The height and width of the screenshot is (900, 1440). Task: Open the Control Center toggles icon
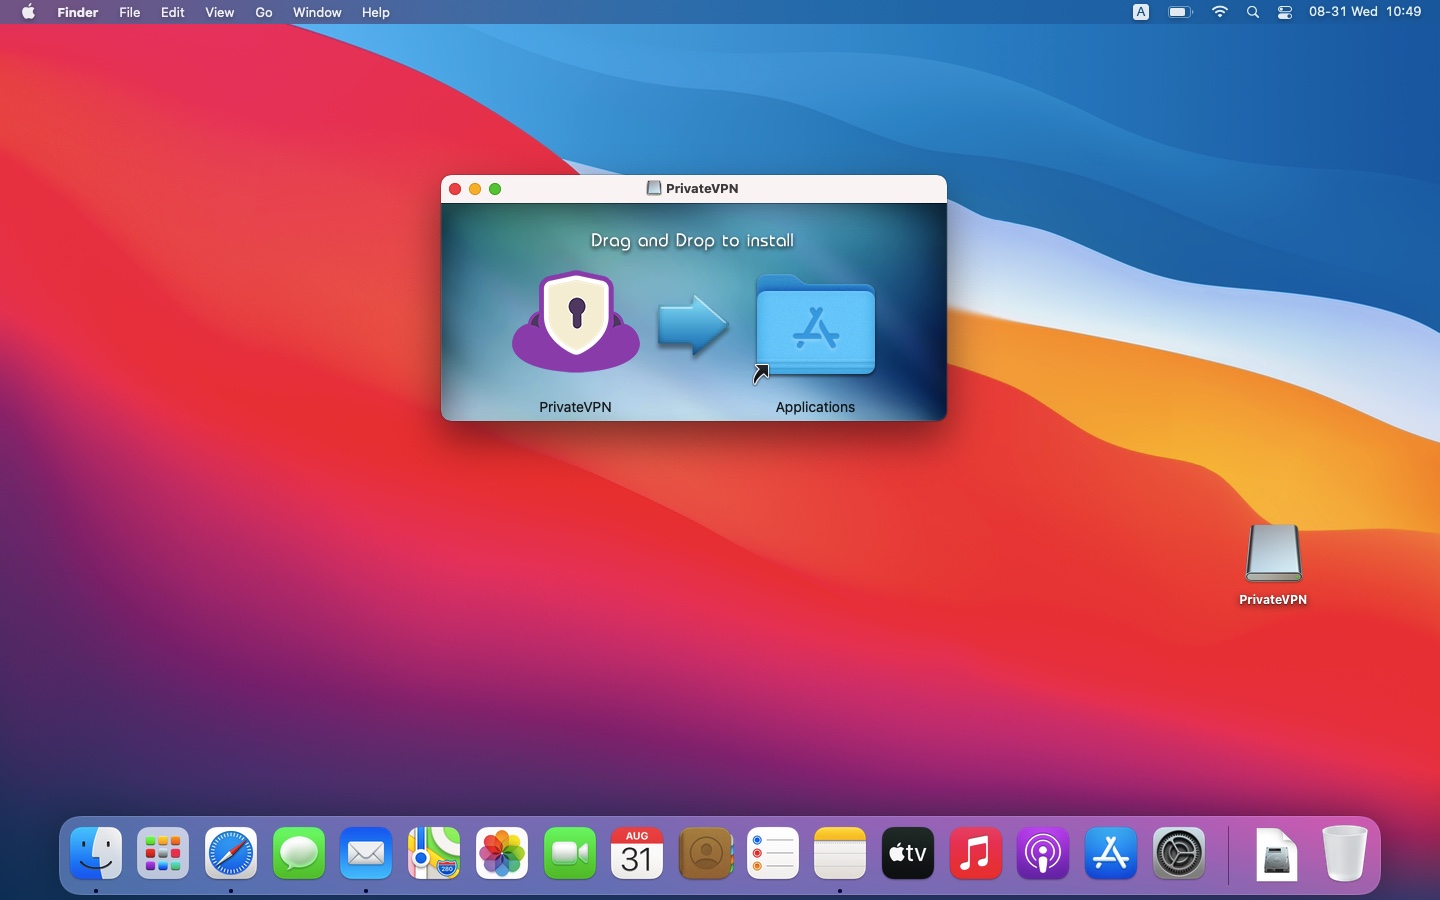(x=1285, y=12)
